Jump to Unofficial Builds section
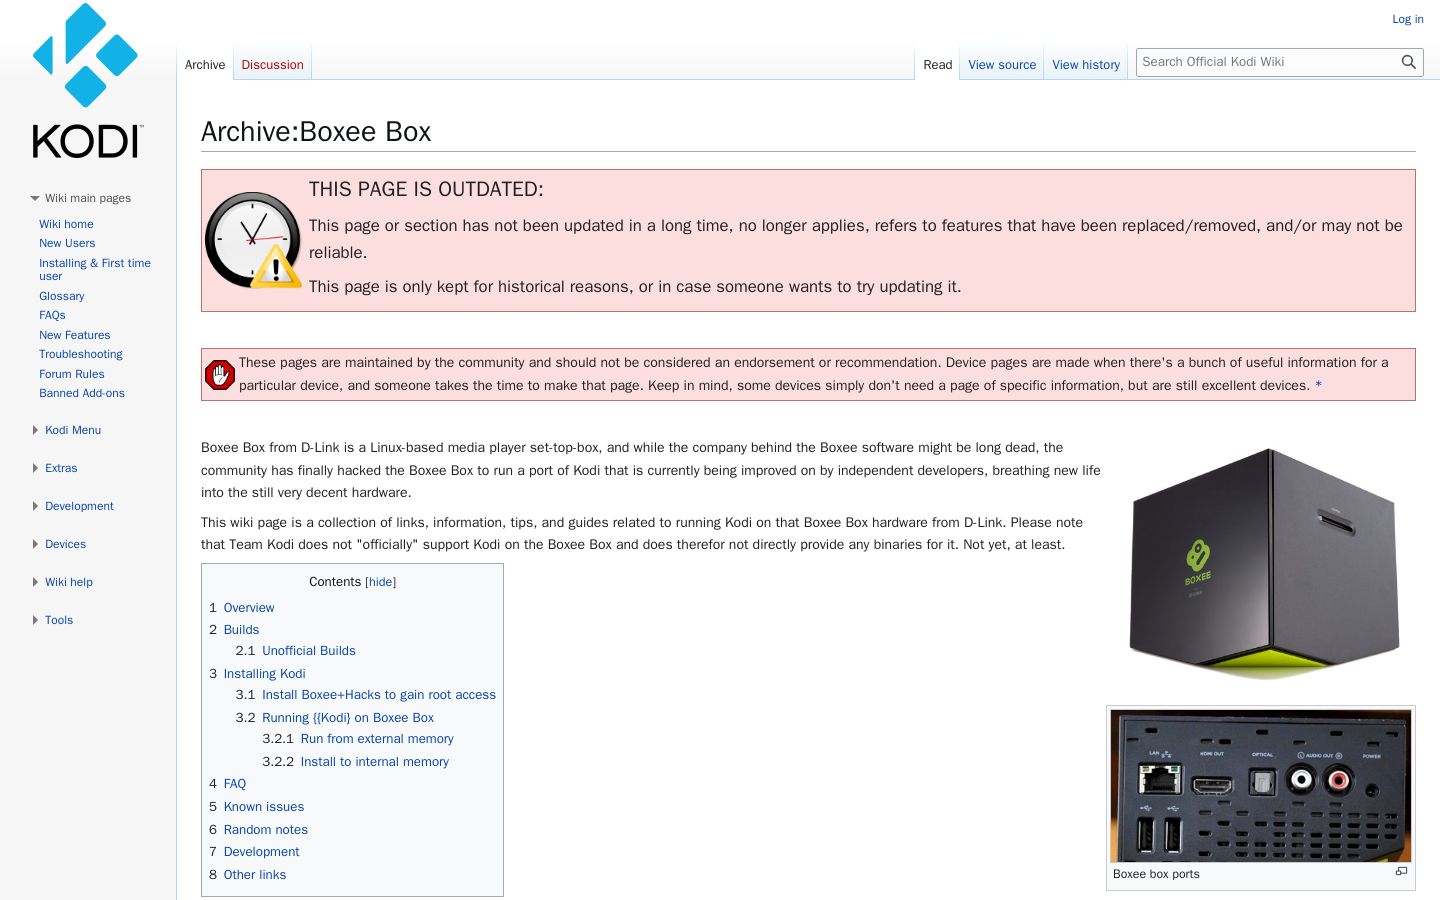The width and height of the screenshot is (1440, 900). (309, 651)
